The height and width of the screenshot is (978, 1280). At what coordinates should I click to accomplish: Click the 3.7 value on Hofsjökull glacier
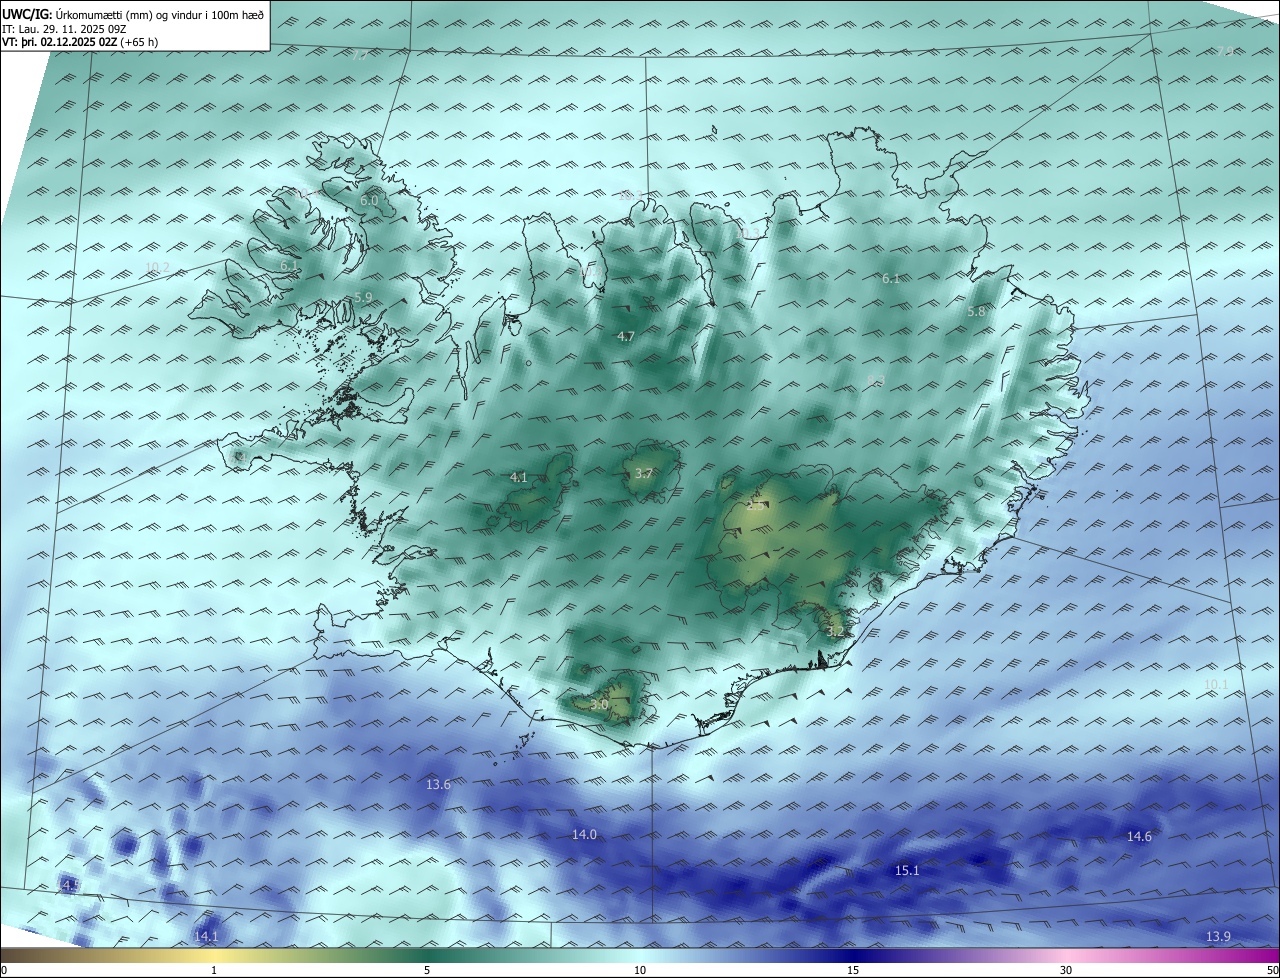pyautogui.click(x=644, y=473)
